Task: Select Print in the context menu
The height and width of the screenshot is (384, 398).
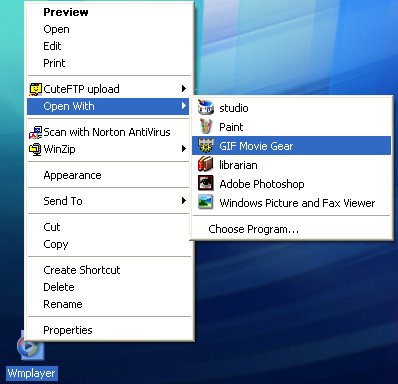Action: pos(109,63)
